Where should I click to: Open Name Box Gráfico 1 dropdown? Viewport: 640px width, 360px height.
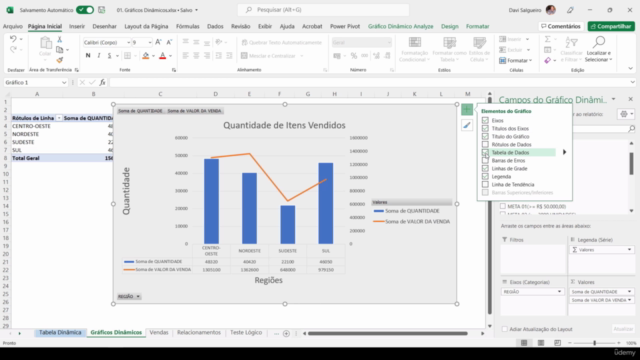click(64, 82)
